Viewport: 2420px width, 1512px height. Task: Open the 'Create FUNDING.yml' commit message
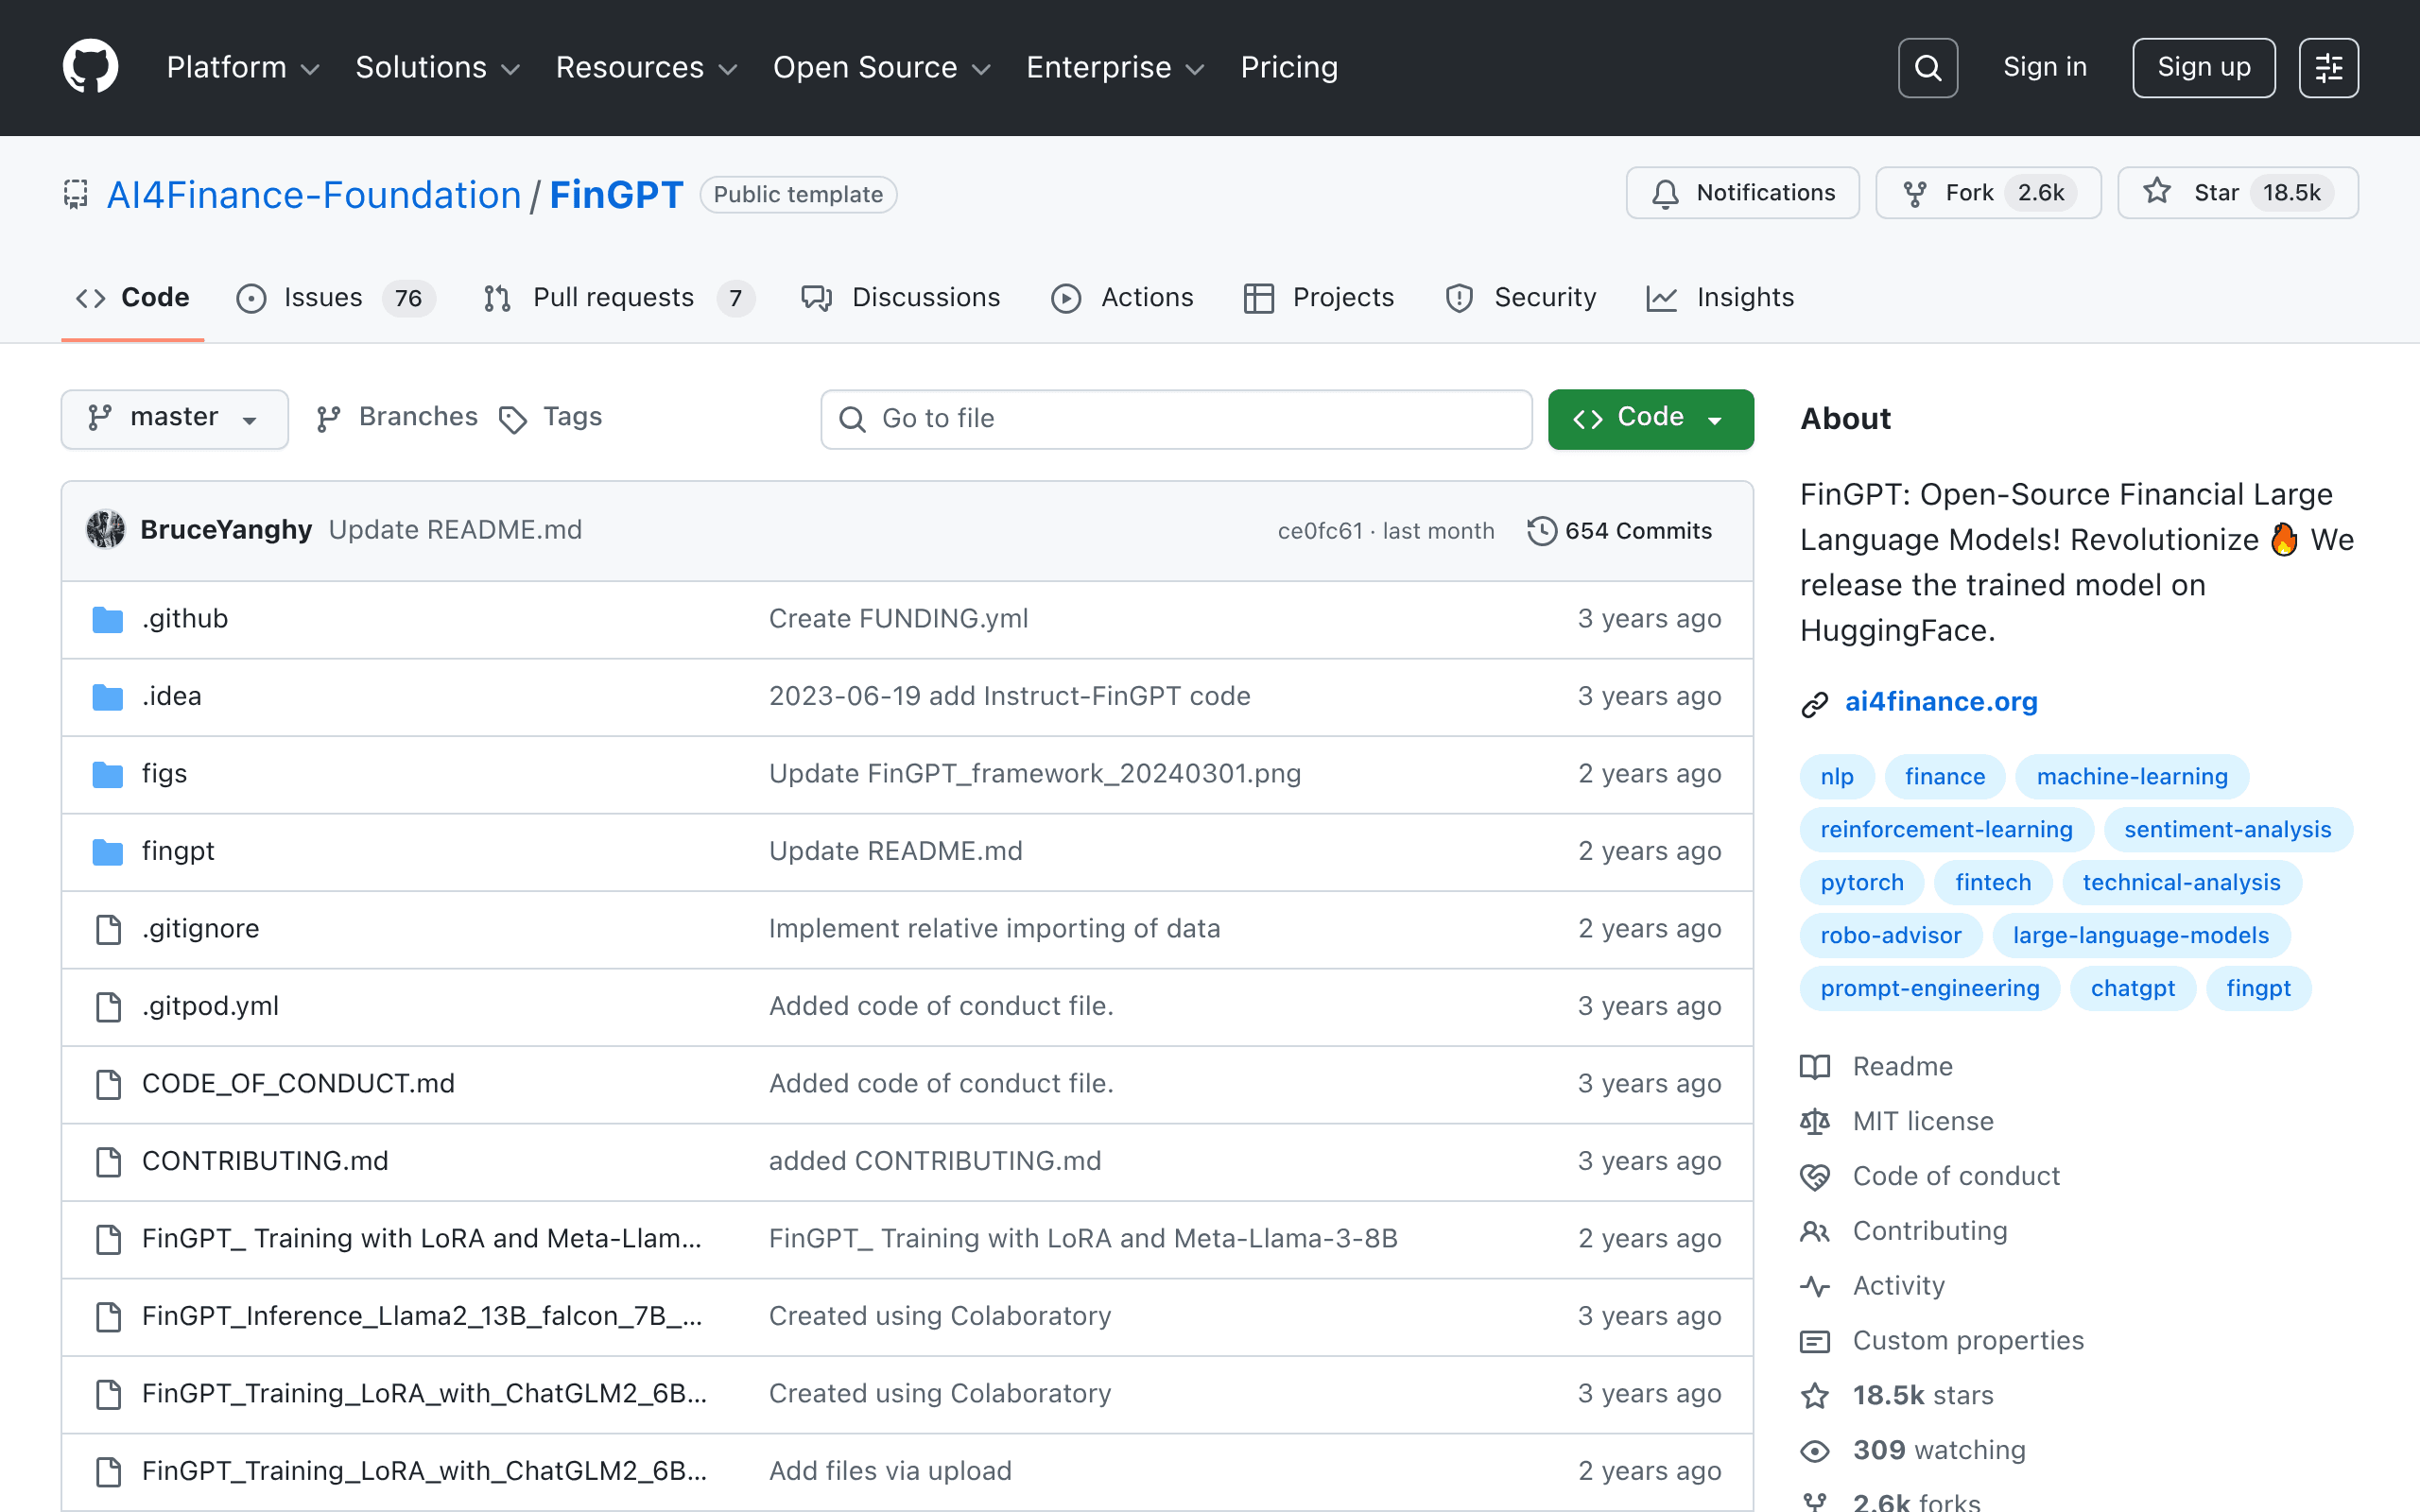(x=898, y=619)
